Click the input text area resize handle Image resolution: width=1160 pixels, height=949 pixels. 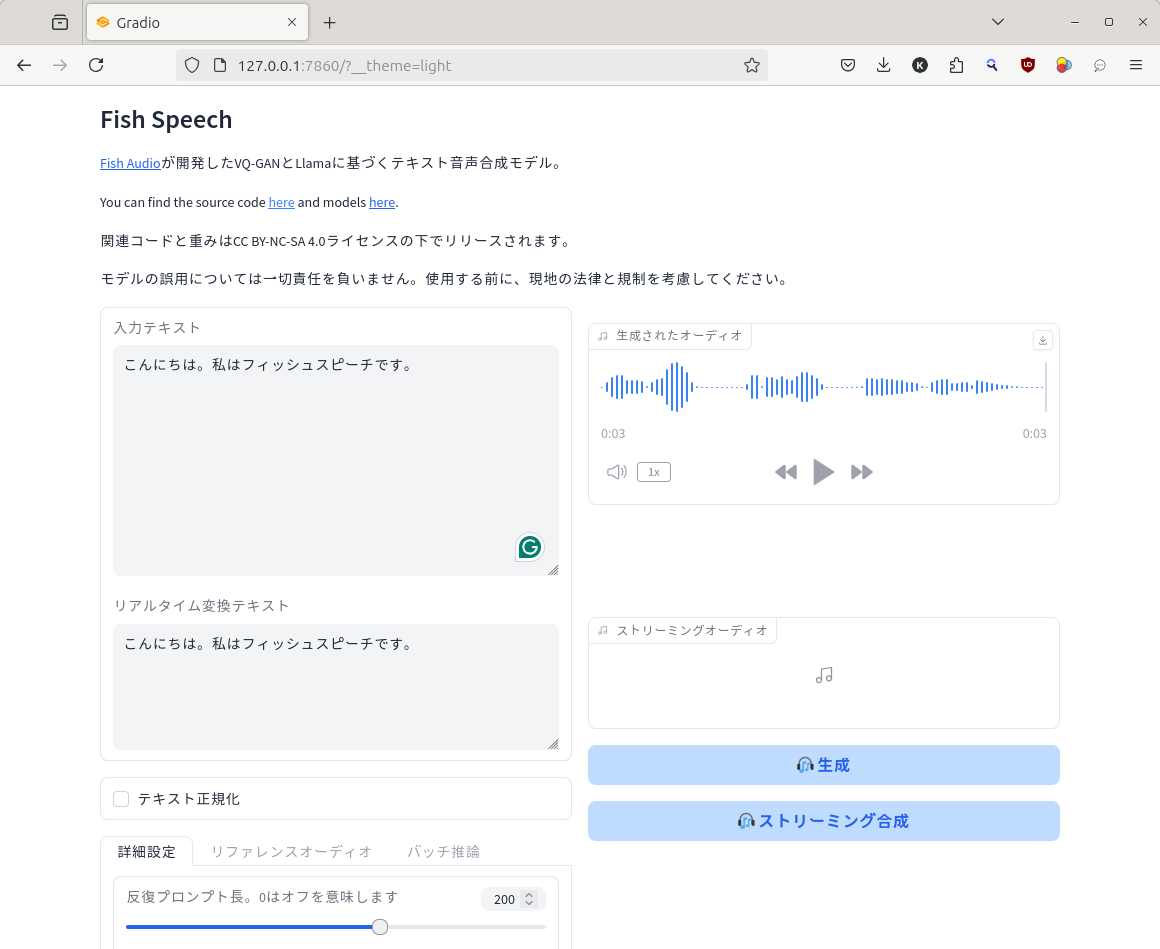coord(553,570)
